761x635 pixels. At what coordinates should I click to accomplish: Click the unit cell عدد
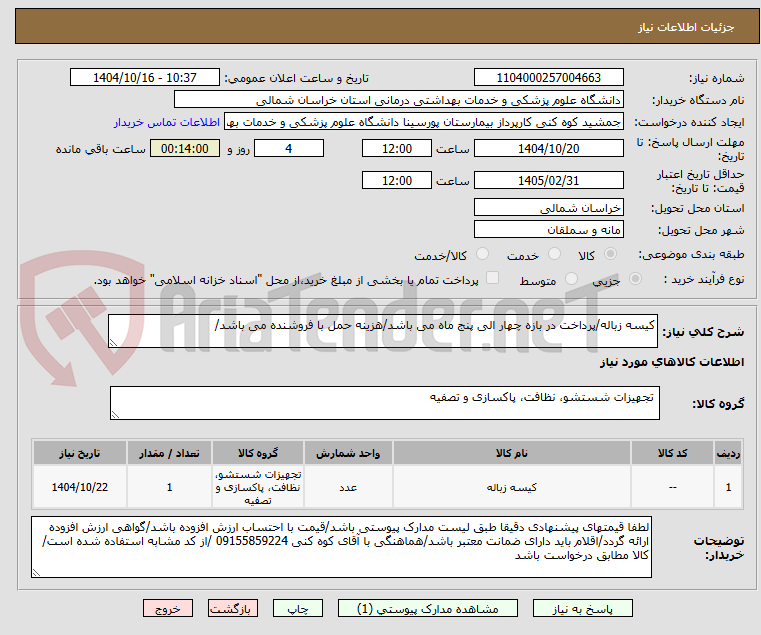(348, 487)
